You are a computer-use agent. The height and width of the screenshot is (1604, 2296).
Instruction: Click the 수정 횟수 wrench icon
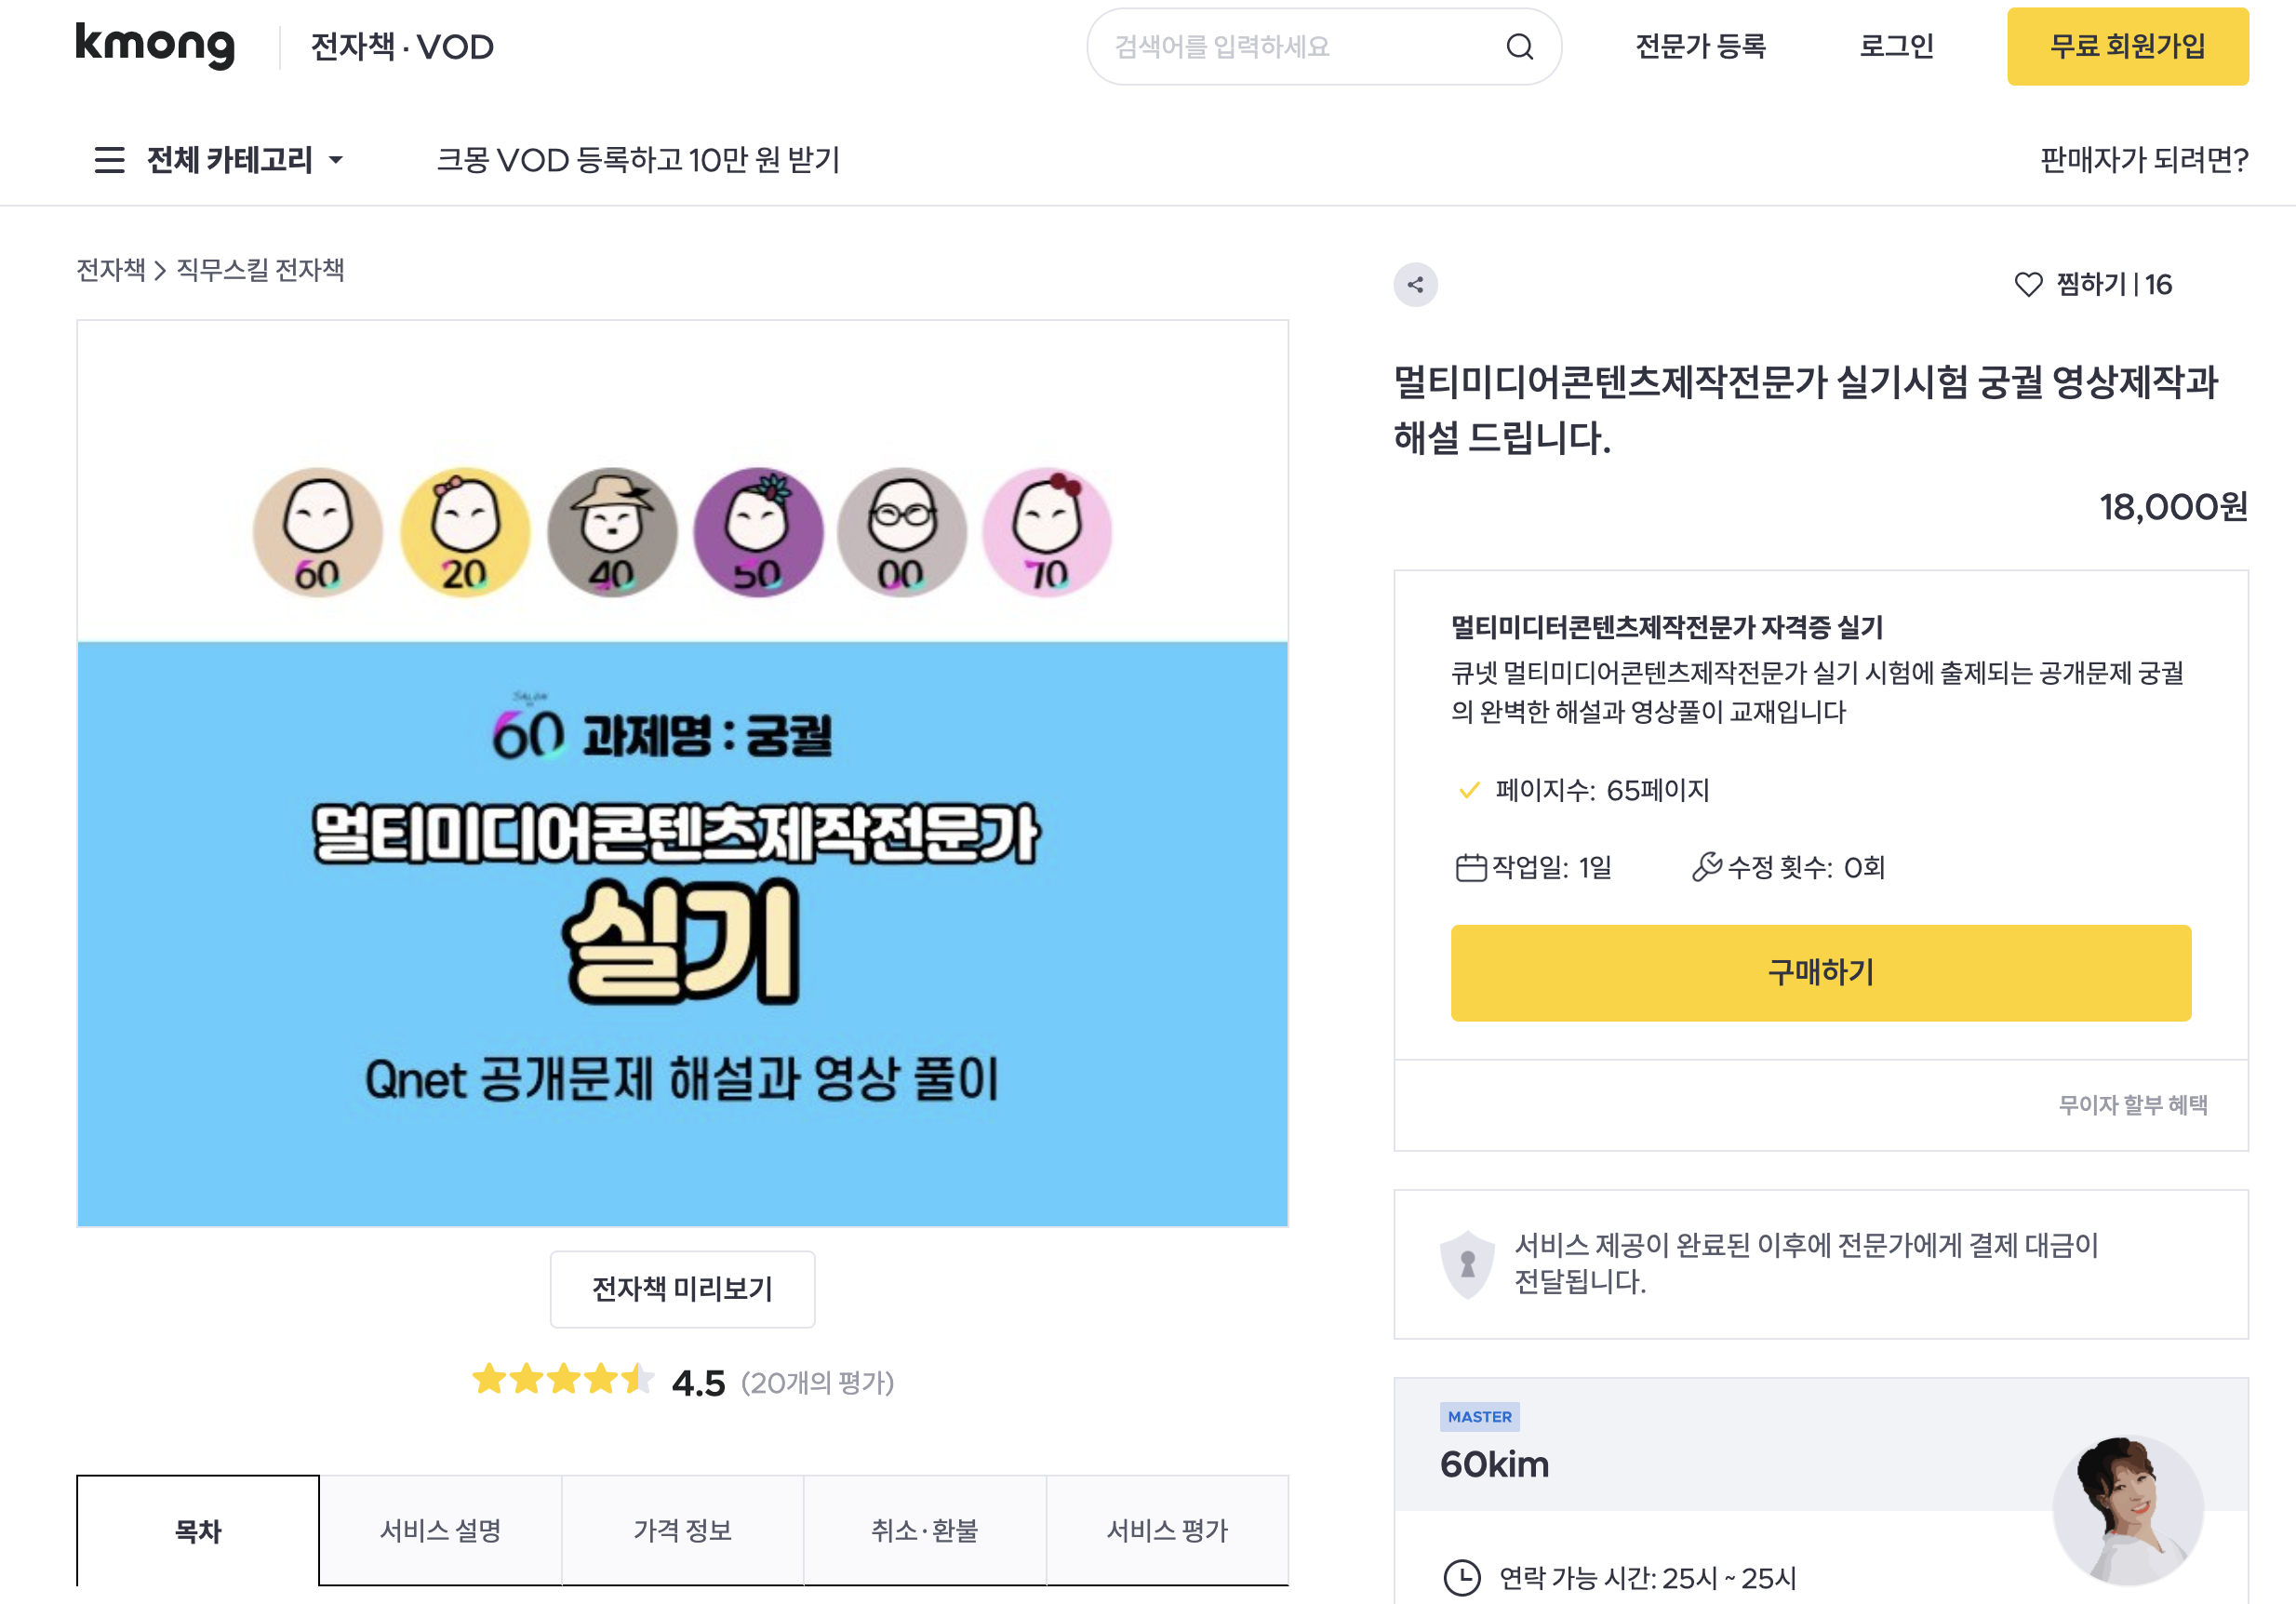1706,867
